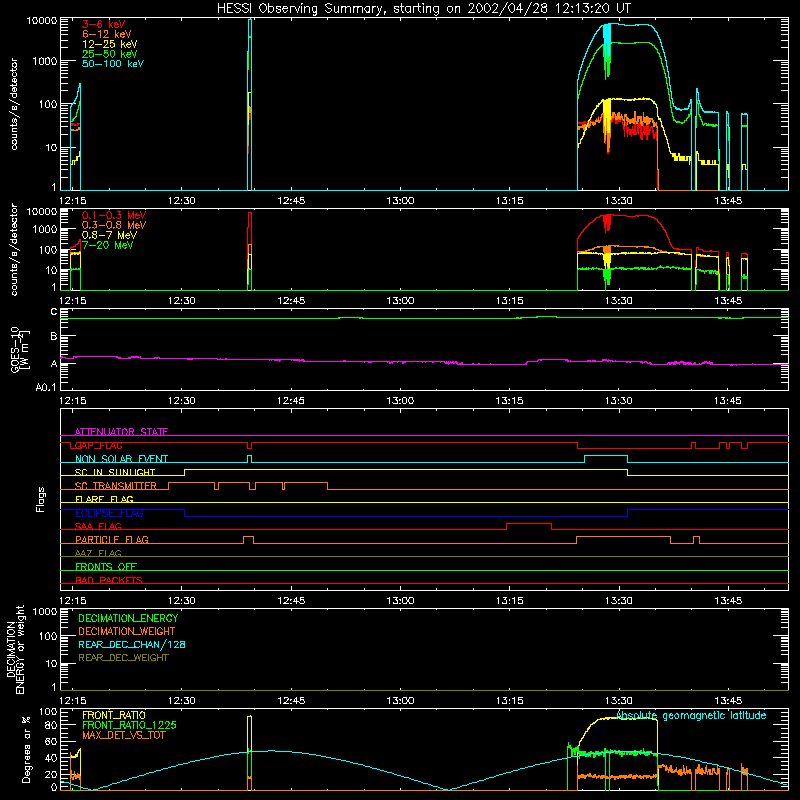This screenshot has height=800, width=800.
Task: Pick the 50-100 keV legend label
Action: point(113,64)
